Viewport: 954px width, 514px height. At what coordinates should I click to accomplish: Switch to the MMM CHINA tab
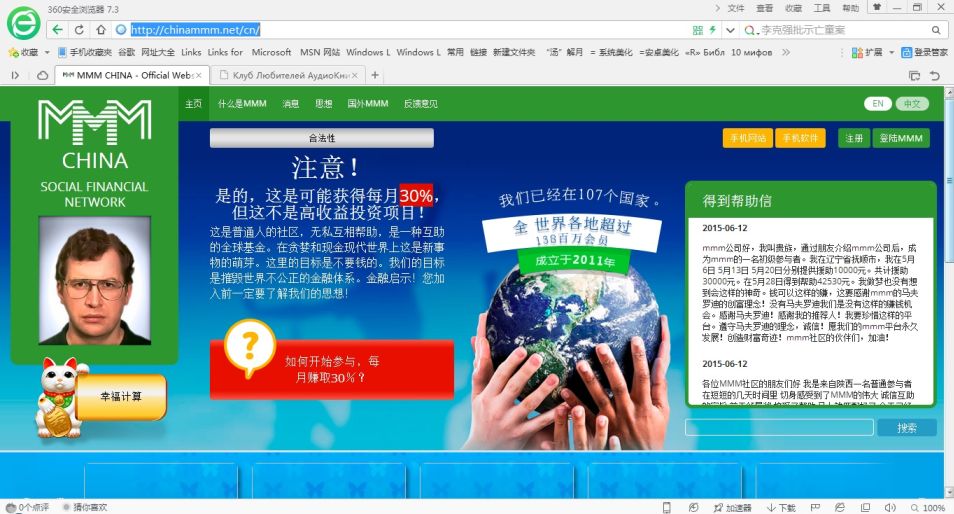pyautogui.click(x=133, y=75)
